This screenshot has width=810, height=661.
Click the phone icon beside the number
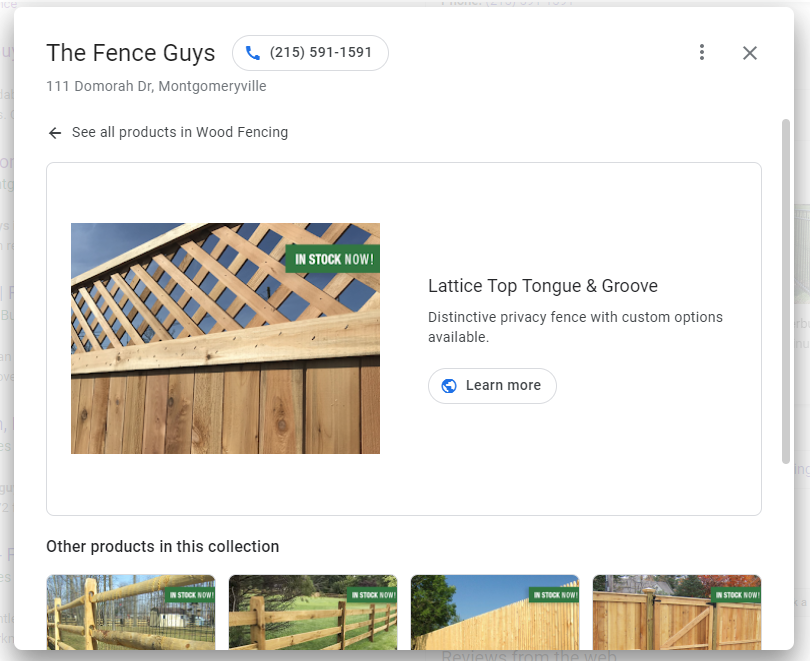click(252, 53)
